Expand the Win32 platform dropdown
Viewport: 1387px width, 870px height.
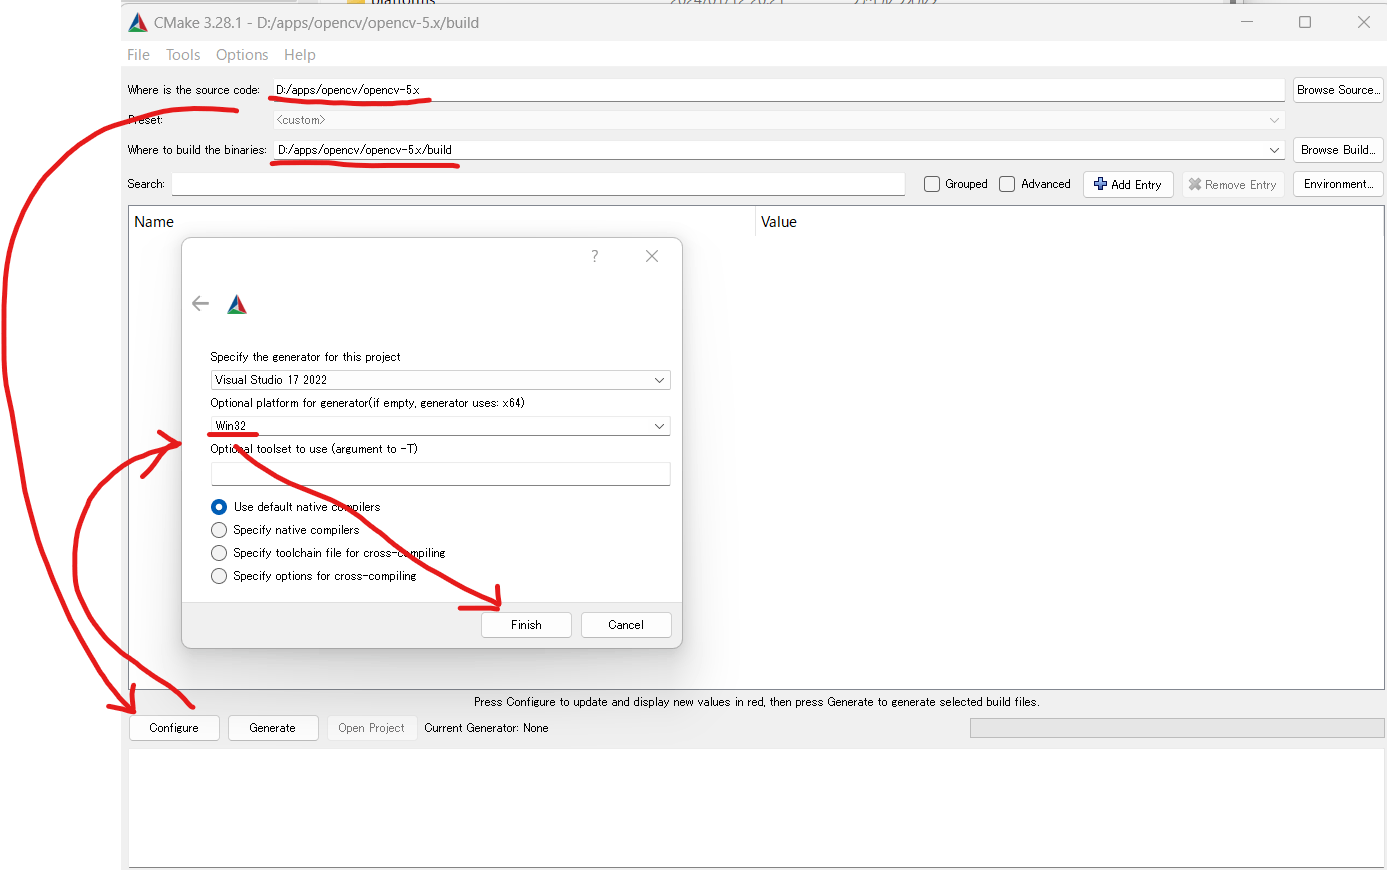point(659,426)
